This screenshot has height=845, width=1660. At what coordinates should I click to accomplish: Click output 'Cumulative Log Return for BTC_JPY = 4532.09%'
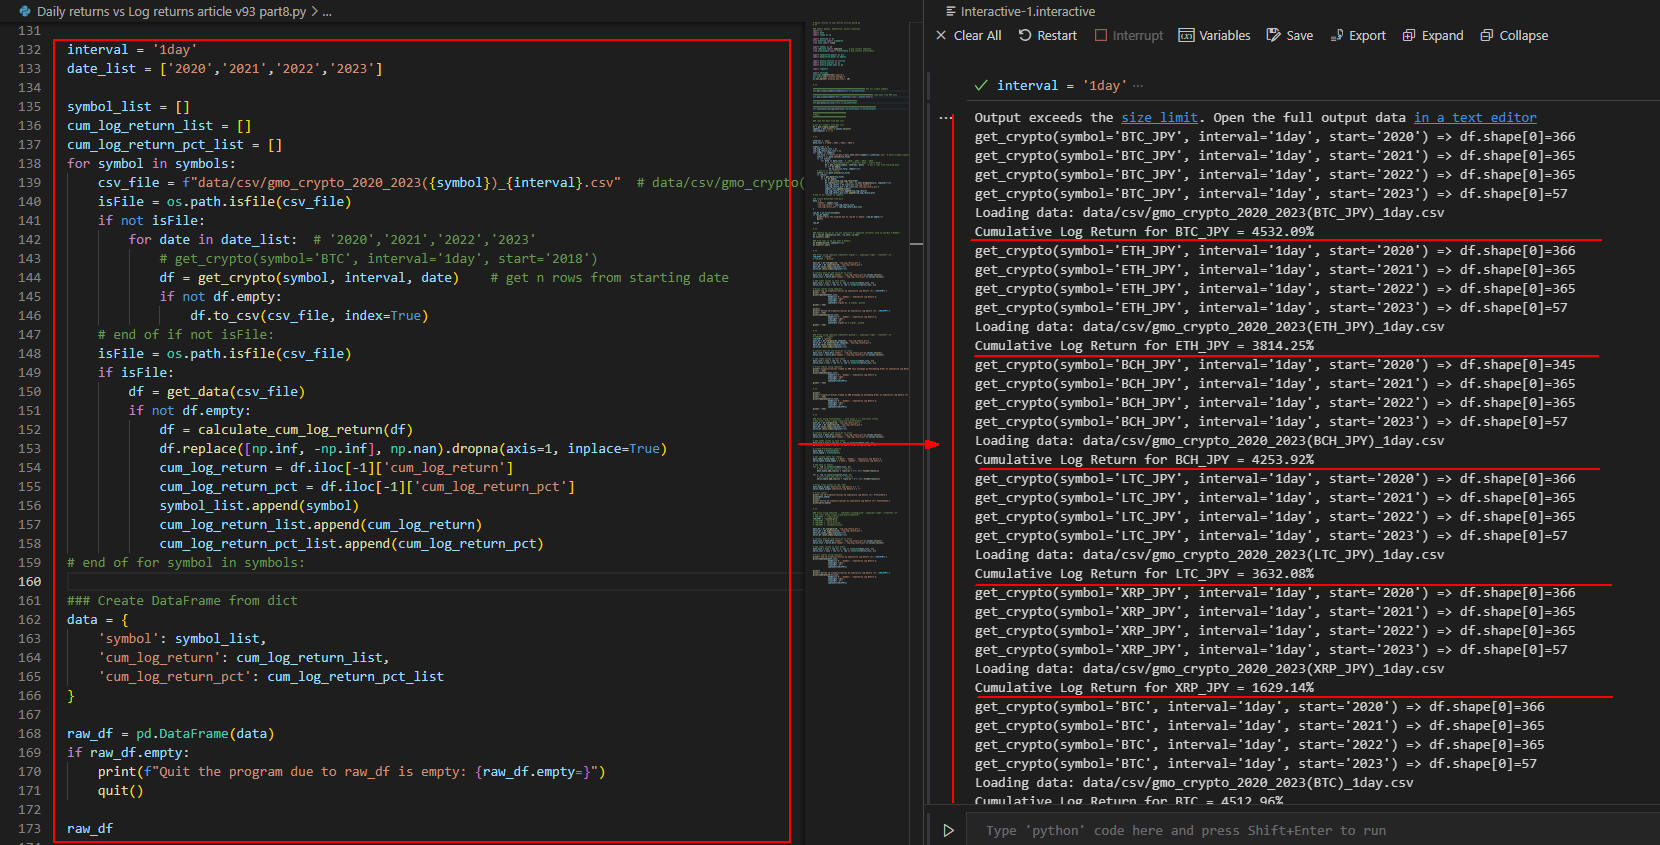1144,231
